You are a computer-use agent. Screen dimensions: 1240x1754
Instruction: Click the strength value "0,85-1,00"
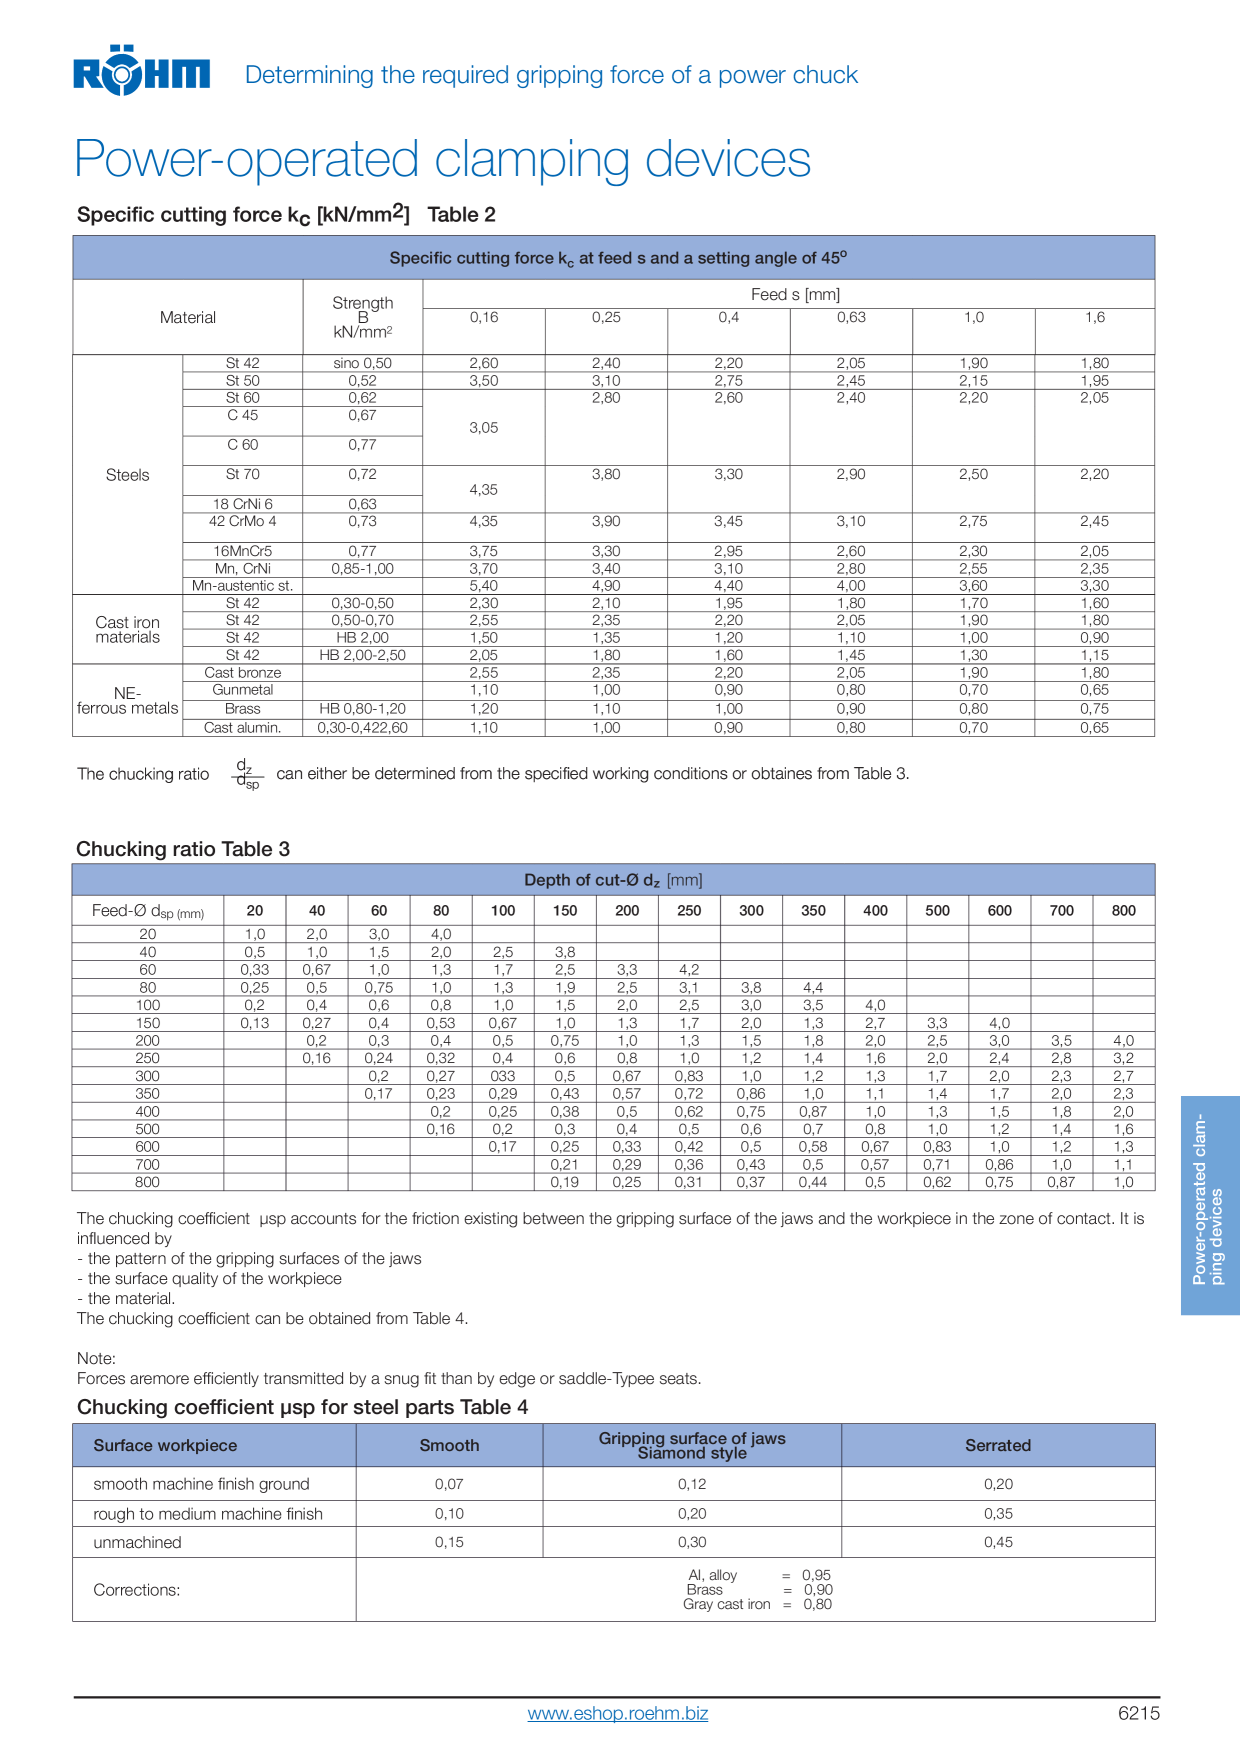pyautogui.click(x=362, y=568)
